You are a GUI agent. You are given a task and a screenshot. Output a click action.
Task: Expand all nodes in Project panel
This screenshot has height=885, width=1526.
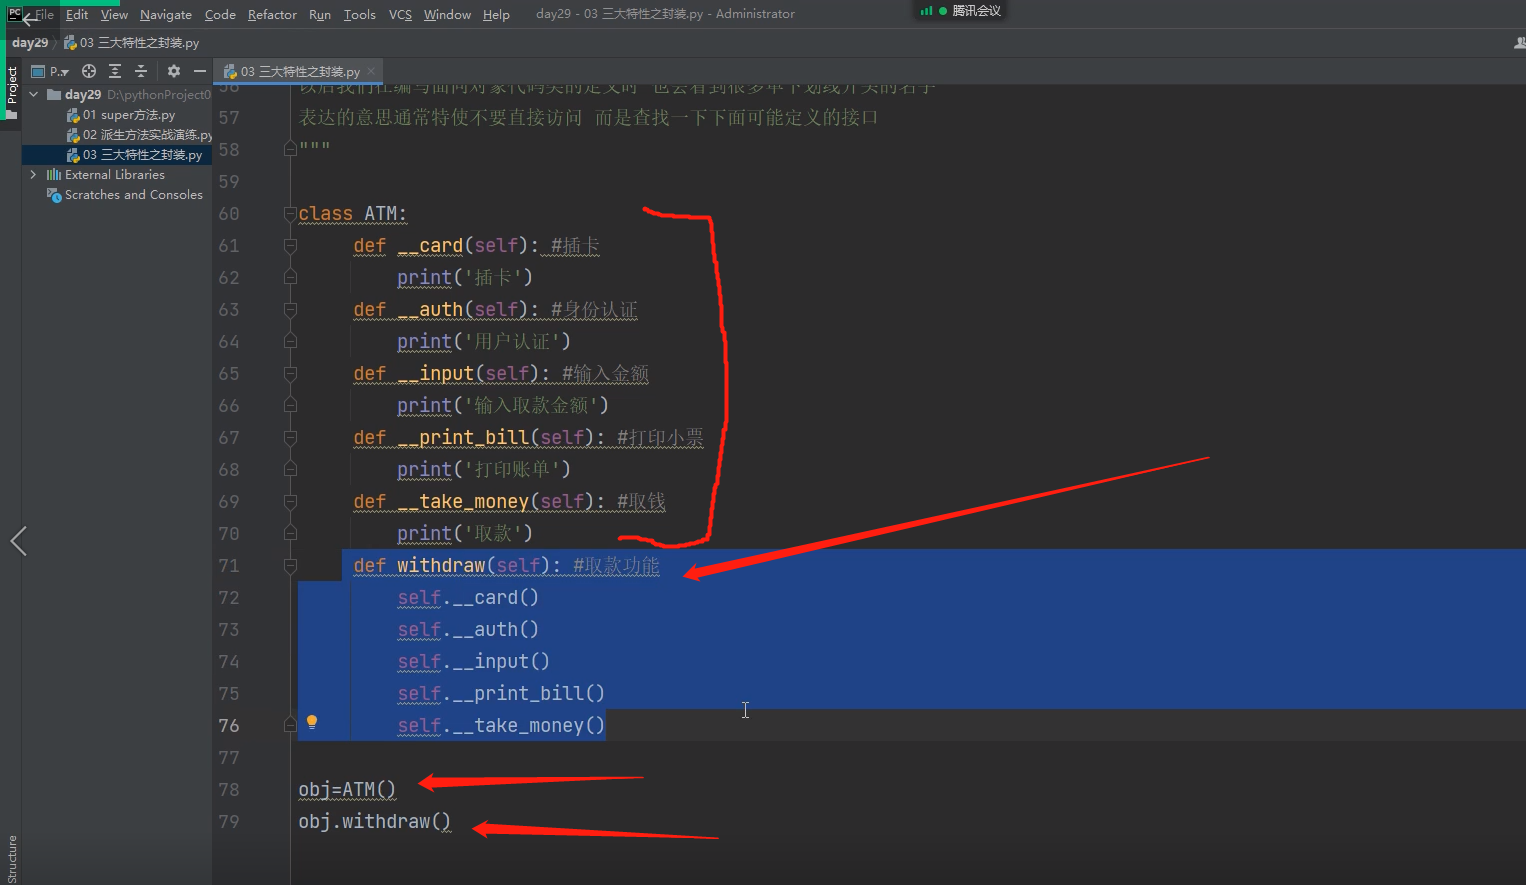(x=115, y=71)
